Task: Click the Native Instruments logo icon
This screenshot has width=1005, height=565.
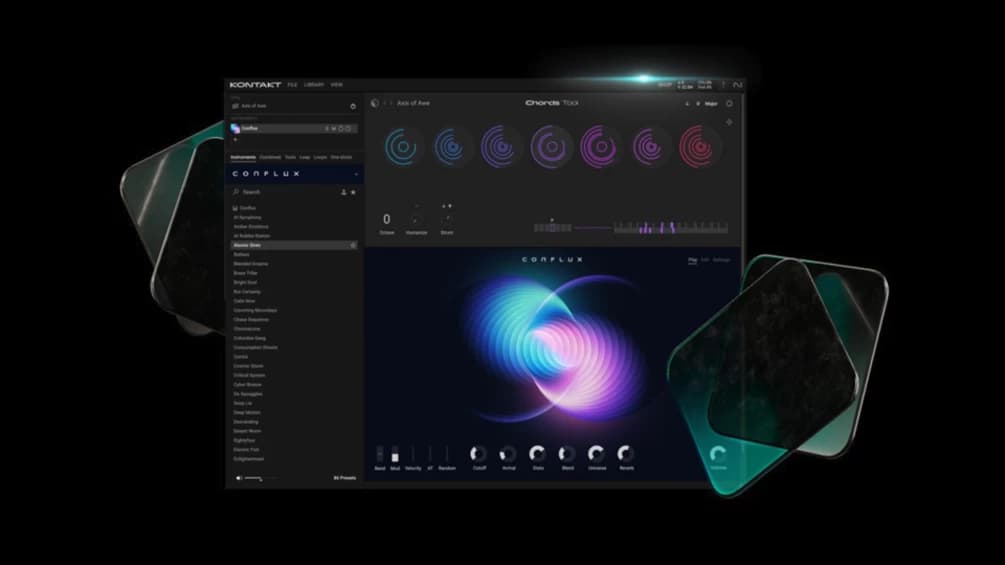Action: pos(737,85)
